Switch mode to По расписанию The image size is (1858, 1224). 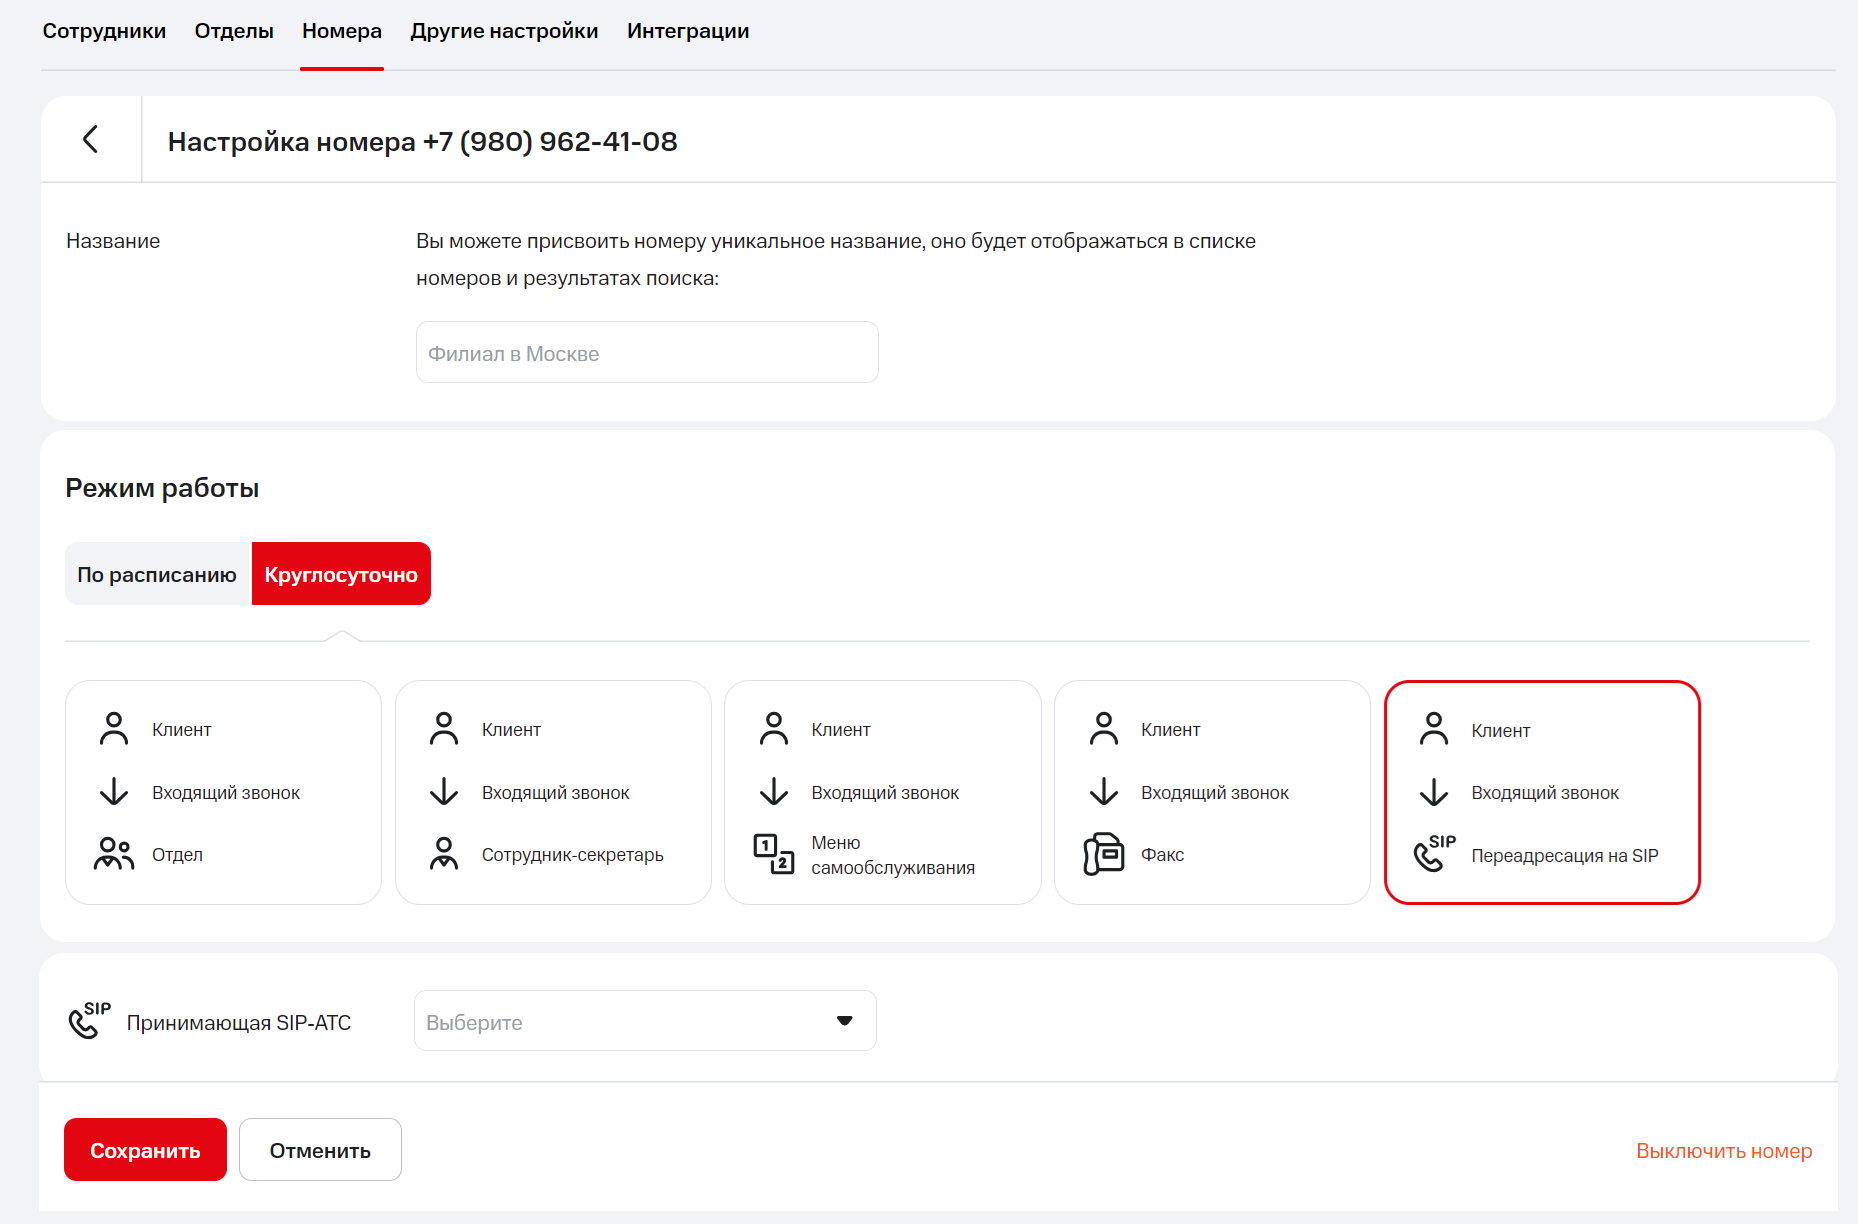coord(157,574)
